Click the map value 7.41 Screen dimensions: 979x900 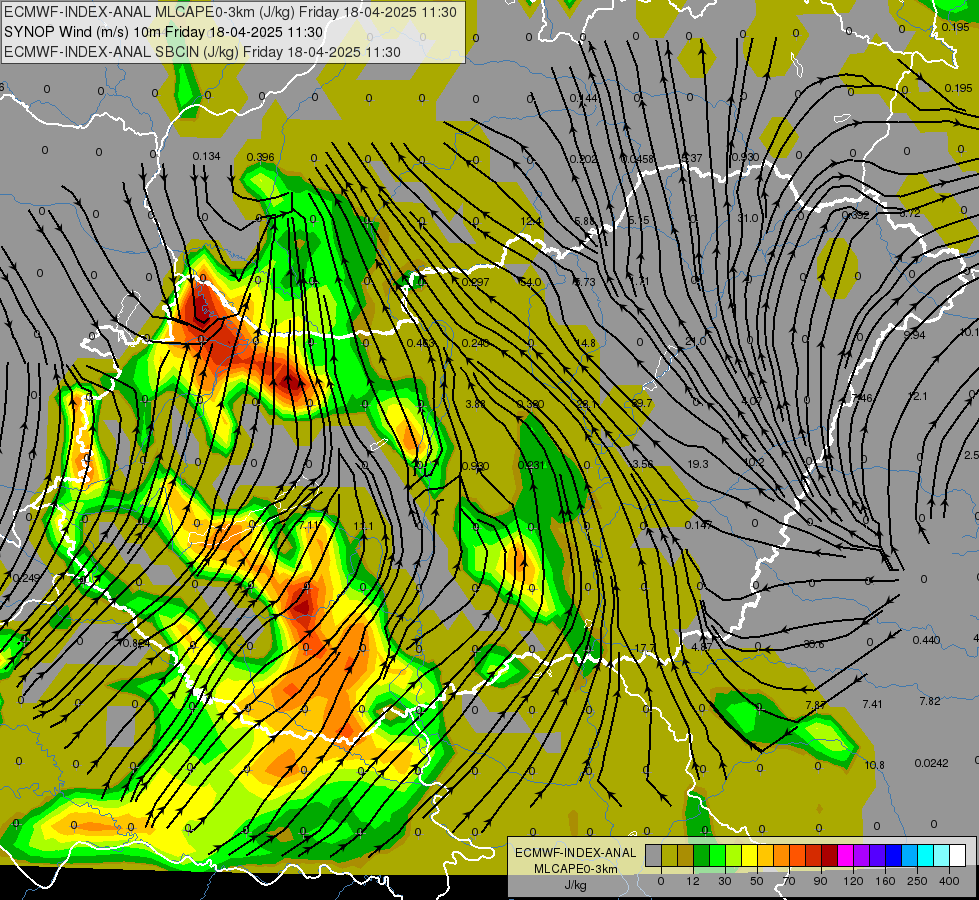tap(872, 705)
